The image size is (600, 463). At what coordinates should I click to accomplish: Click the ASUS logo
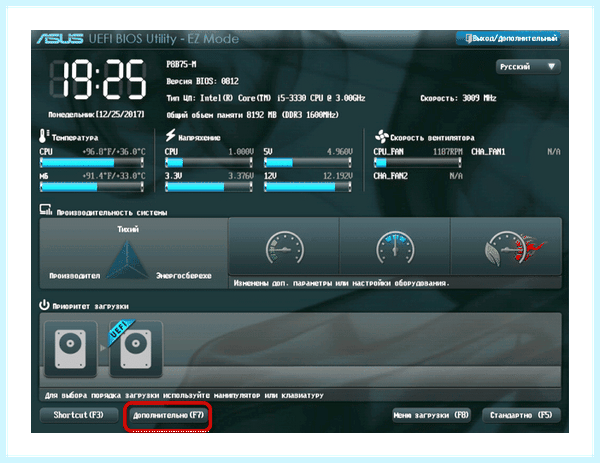point(60,39)
